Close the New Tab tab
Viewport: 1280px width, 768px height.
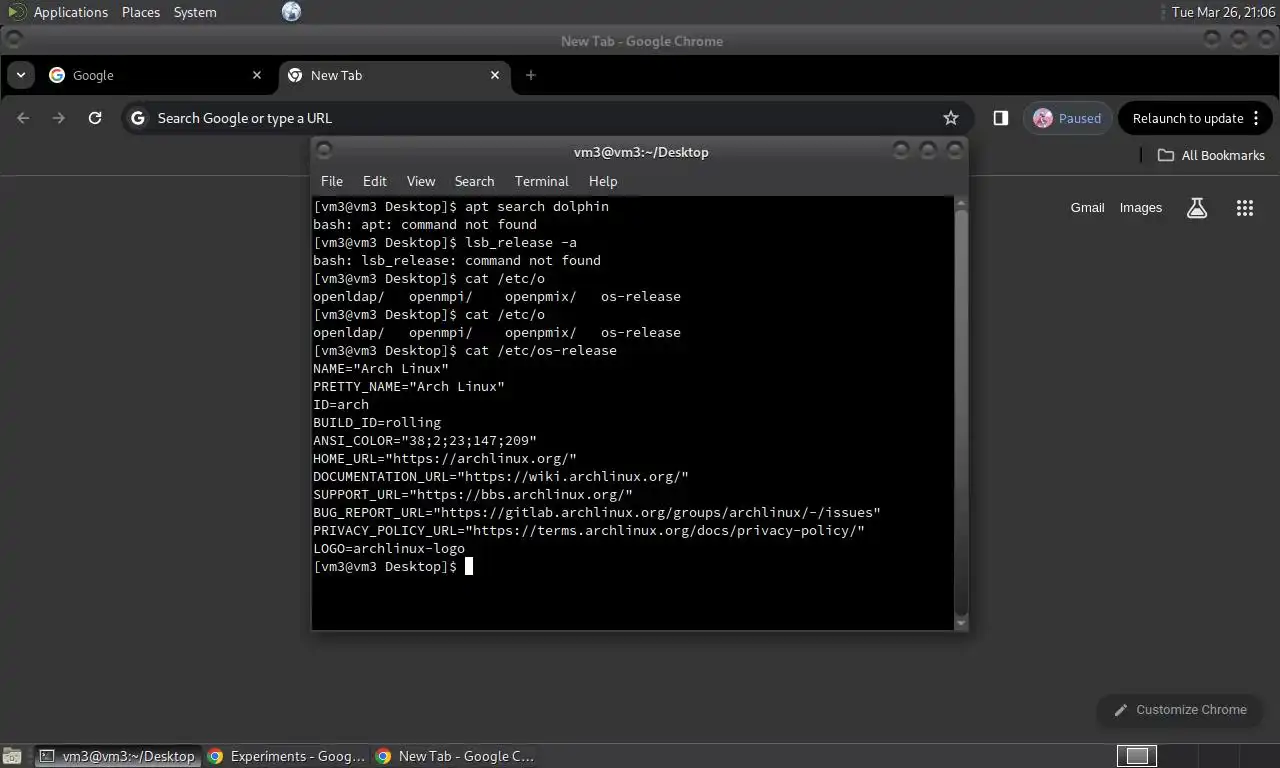coord(495,75)
